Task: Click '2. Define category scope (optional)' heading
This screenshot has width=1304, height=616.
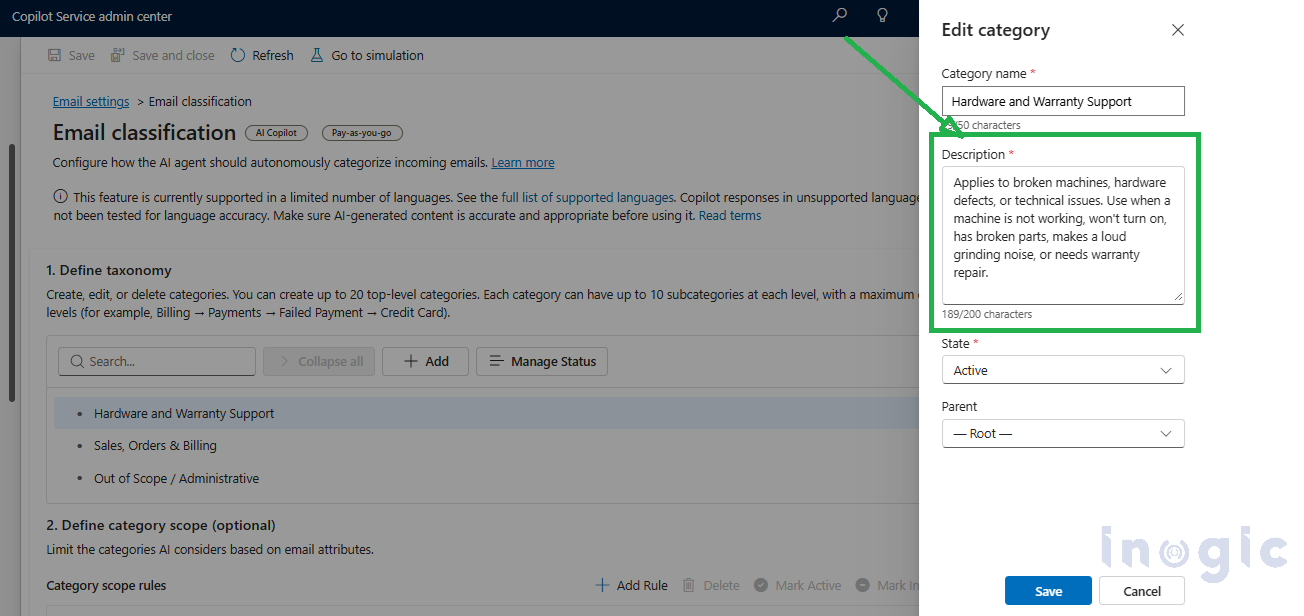Action: pyautogui.click(x=160, y=525)
